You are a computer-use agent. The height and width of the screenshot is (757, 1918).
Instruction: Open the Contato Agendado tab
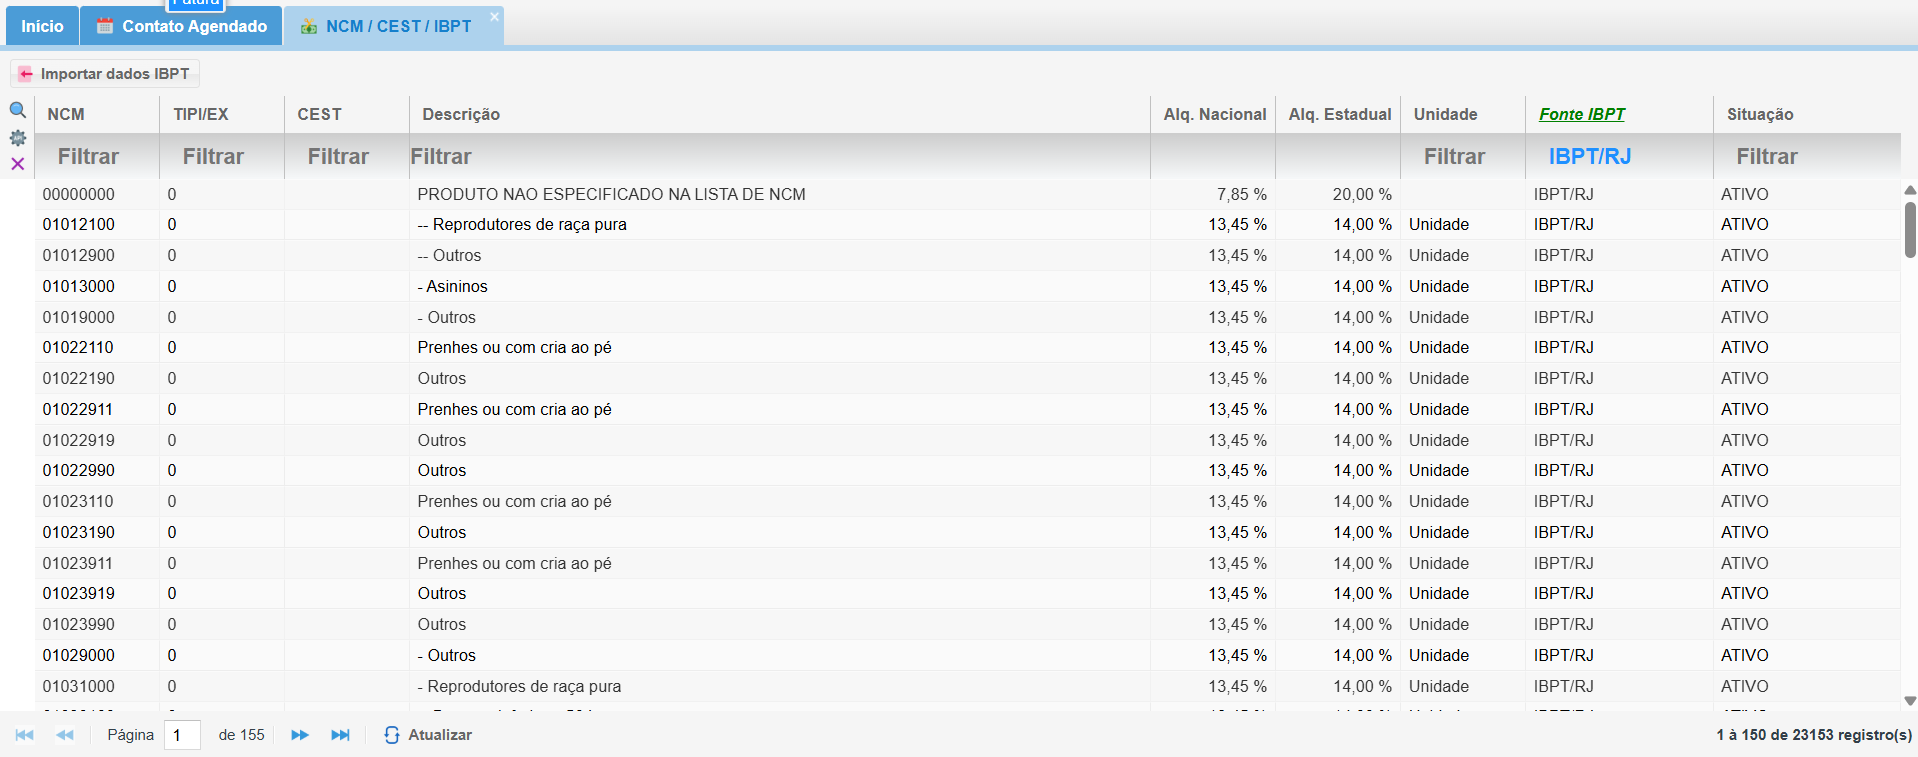(182, 27)
